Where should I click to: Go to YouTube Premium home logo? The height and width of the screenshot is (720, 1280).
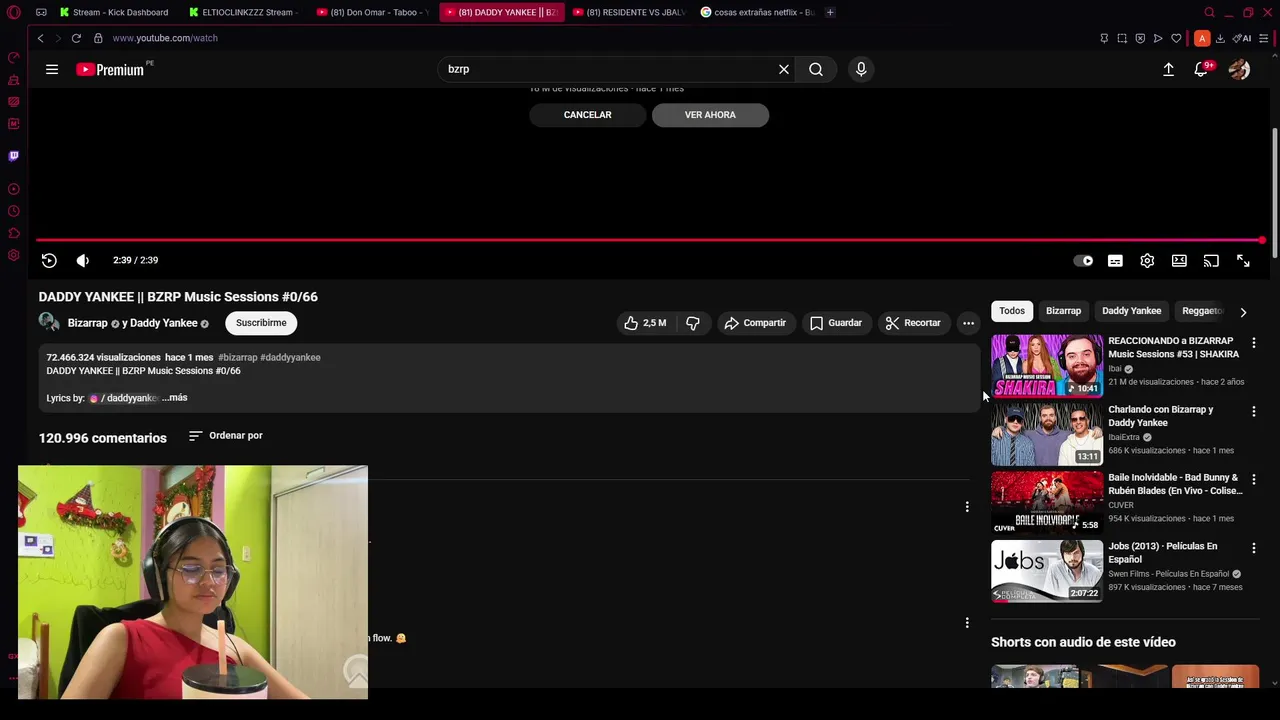point(111,69)
